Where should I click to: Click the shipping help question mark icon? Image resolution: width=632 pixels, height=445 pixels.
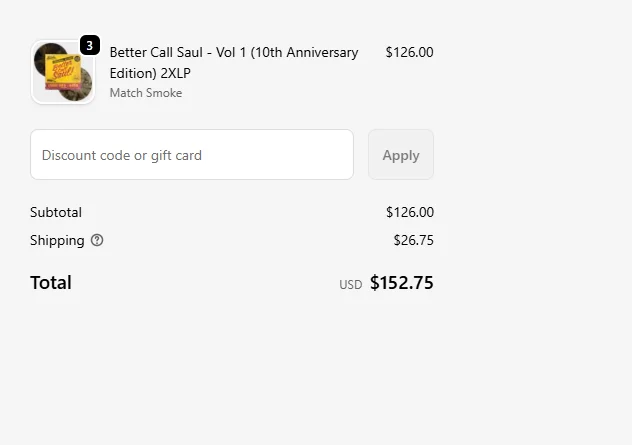[97, 240]
